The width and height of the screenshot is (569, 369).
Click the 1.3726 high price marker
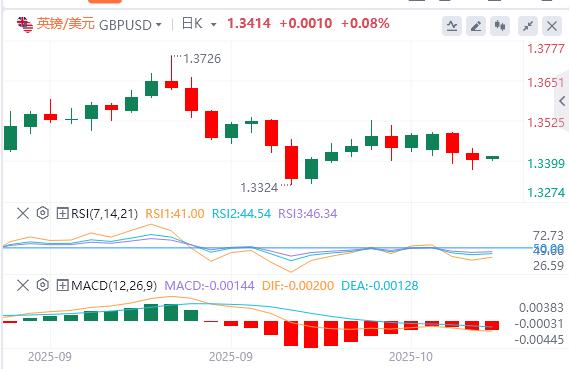pyautogui.click(x=202, y=59)
